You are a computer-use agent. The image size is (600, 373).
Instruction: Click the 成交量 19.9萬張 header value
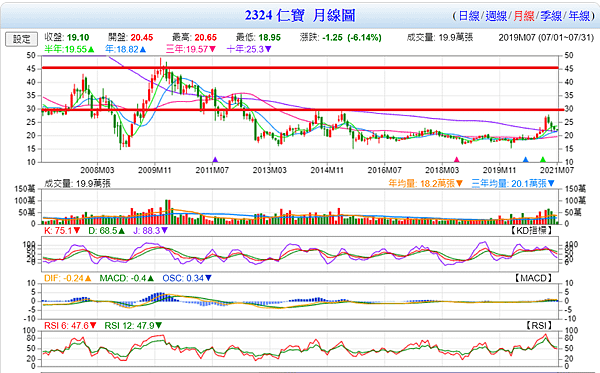[x=440, y=37]
